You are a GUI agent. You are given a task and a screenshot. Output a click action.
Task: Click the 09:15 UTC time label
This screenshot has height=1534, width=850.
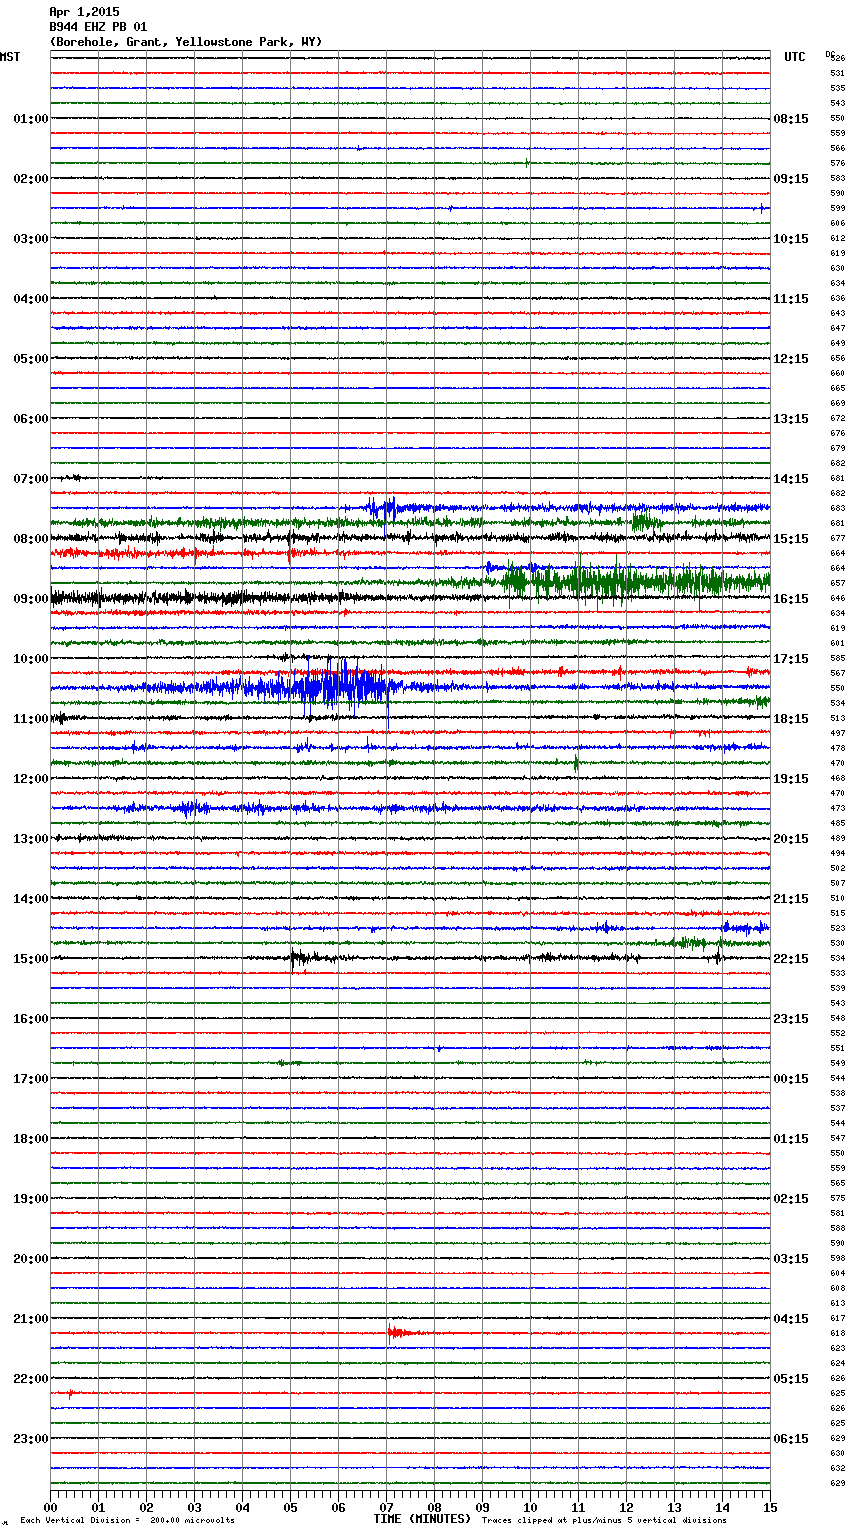tap(791, 179)
